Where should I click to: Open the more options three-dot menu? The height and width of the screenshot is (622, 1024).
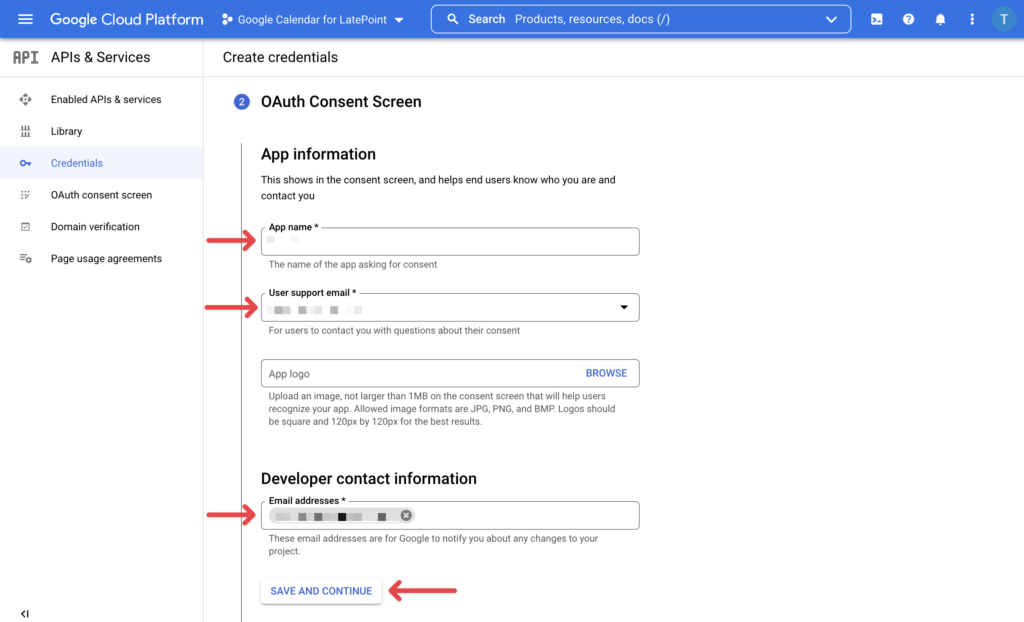pos(972,18)
